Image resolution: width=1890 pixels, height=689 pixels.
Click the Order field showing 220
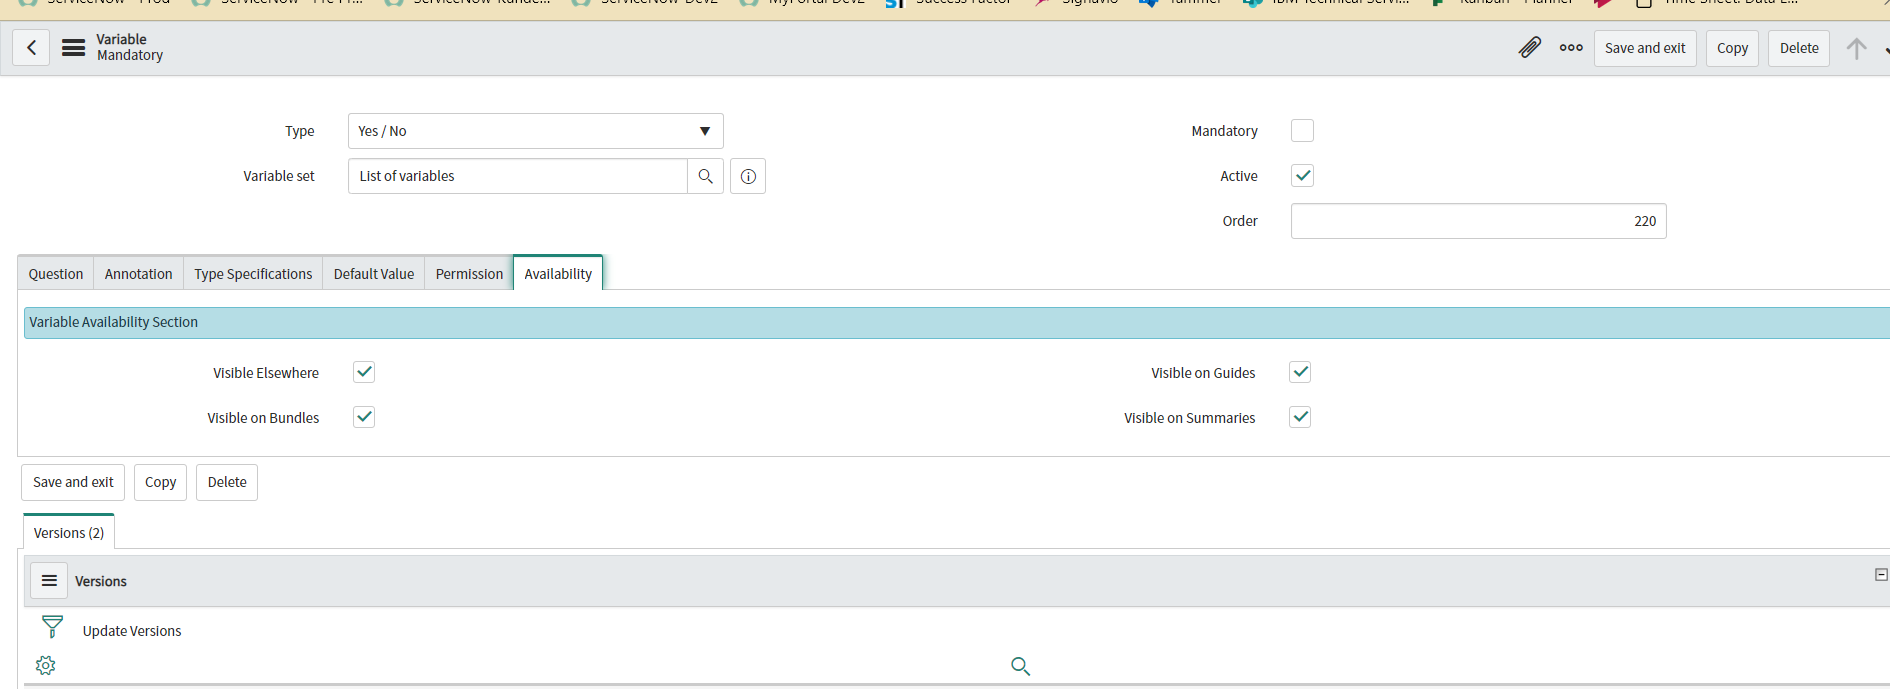[x=1478, y=221]
